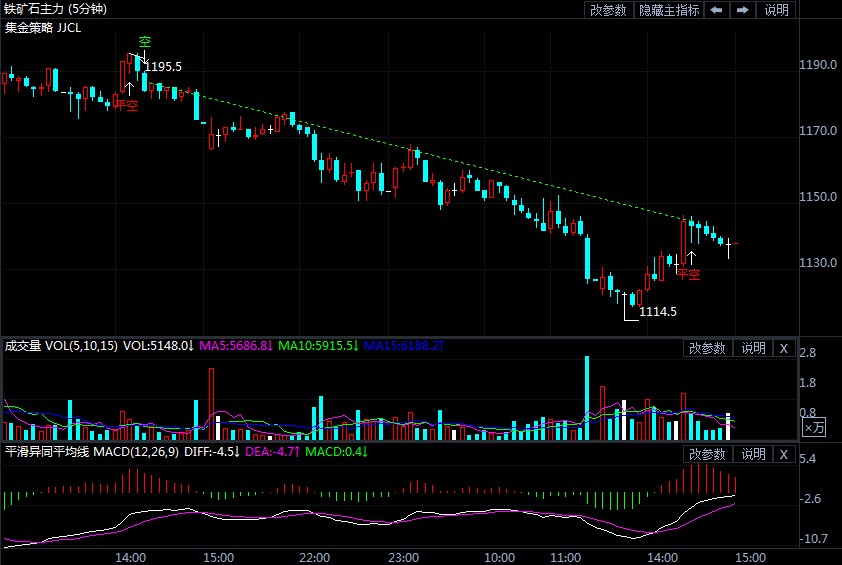Close the MACD indicator panel
This screenshot has height=565, width=842.
coord(783,455)
